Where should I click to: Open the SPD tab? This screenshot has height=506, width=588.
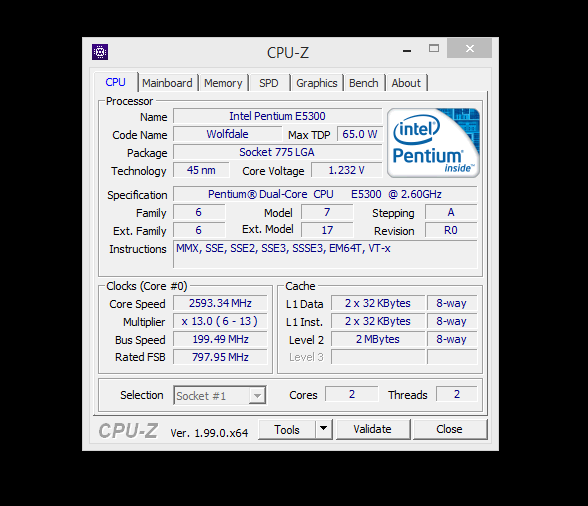(x=269, y=83)
